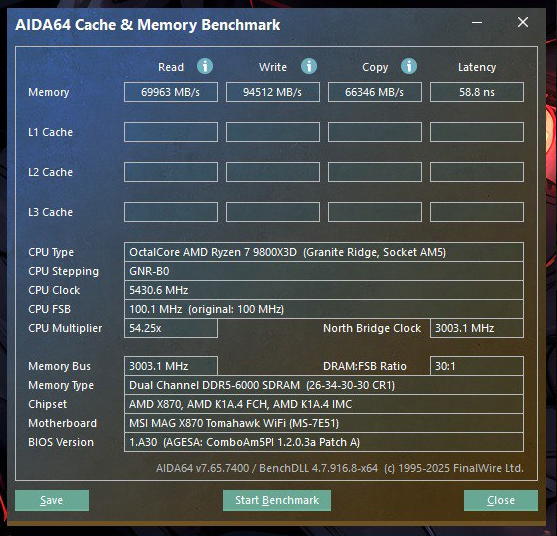Click the Motherboard value MSI MAG X870 Tomahawk
Screen dimensions: 557x536
[324, 423]
